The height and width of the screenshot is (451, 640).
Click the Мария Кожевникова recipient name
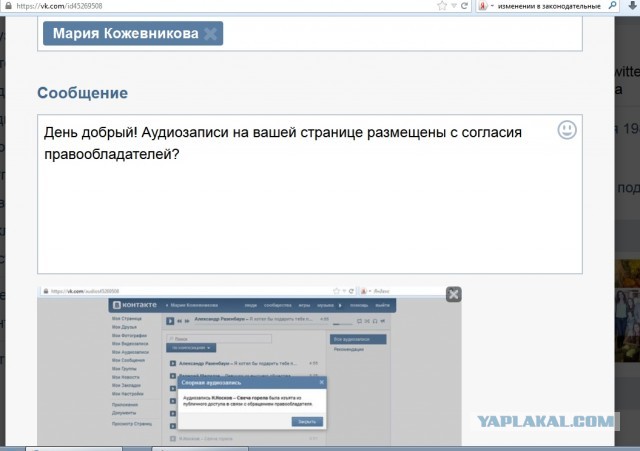126,33
